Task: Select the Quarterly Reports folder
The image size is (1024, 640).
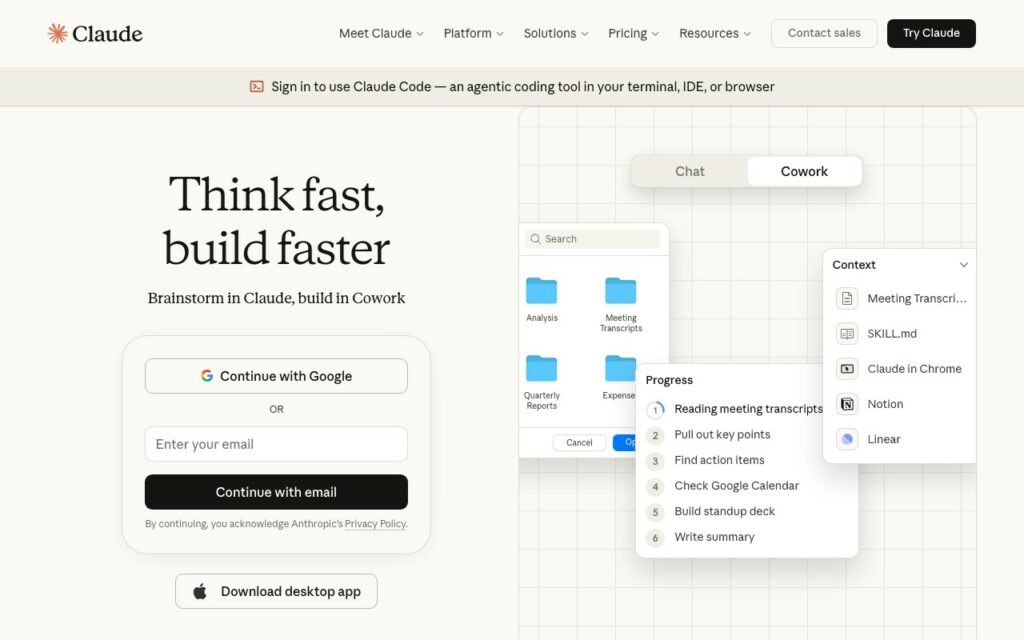Action: (x=541, y=369)
